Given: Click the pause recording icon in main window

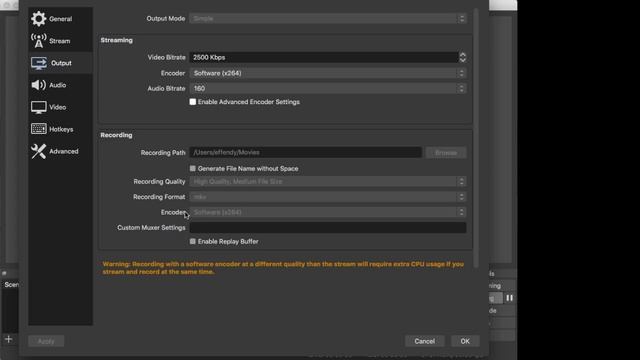Looking at the screenshot, I should [x=509, y=298].
